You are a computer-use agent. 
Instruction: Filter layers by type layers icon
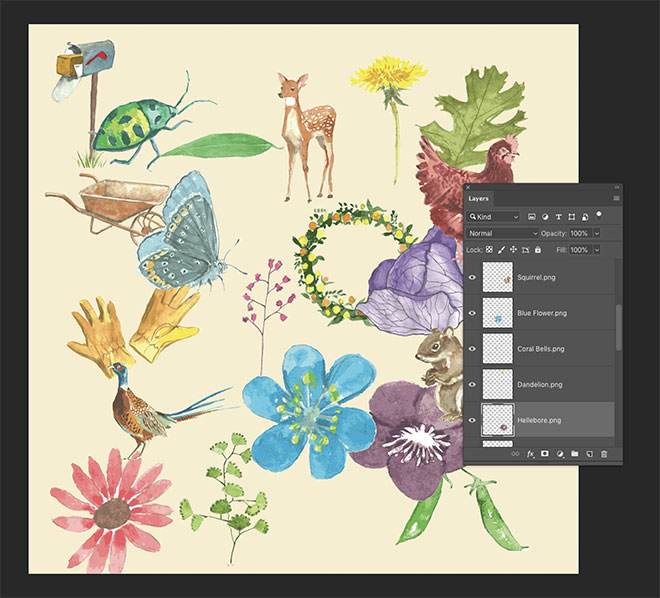pos(559,217)
